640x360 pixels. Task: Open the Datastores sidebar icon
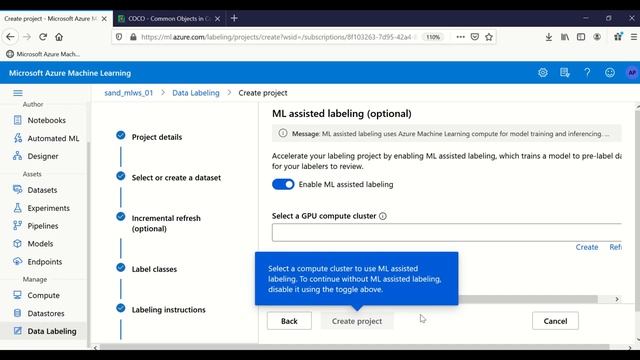pos(18,313)
